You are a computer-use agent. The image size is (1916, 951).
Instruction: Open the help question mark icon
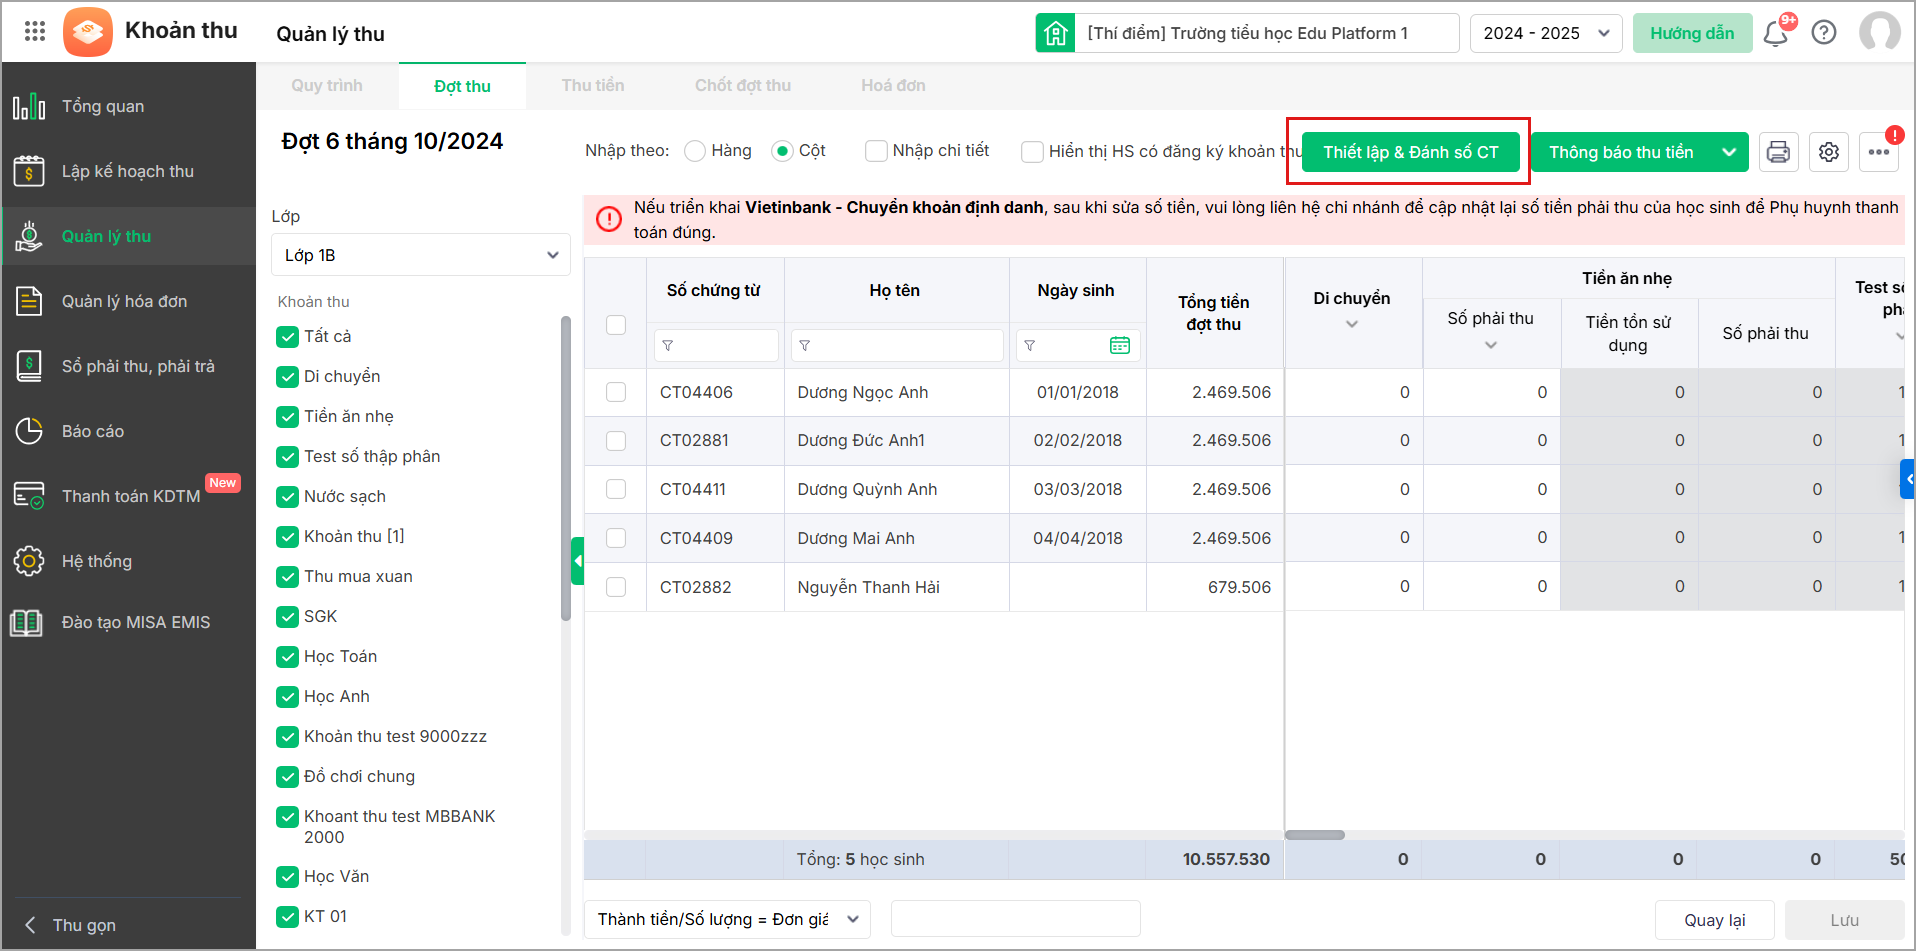click(x=1824, y=33)
